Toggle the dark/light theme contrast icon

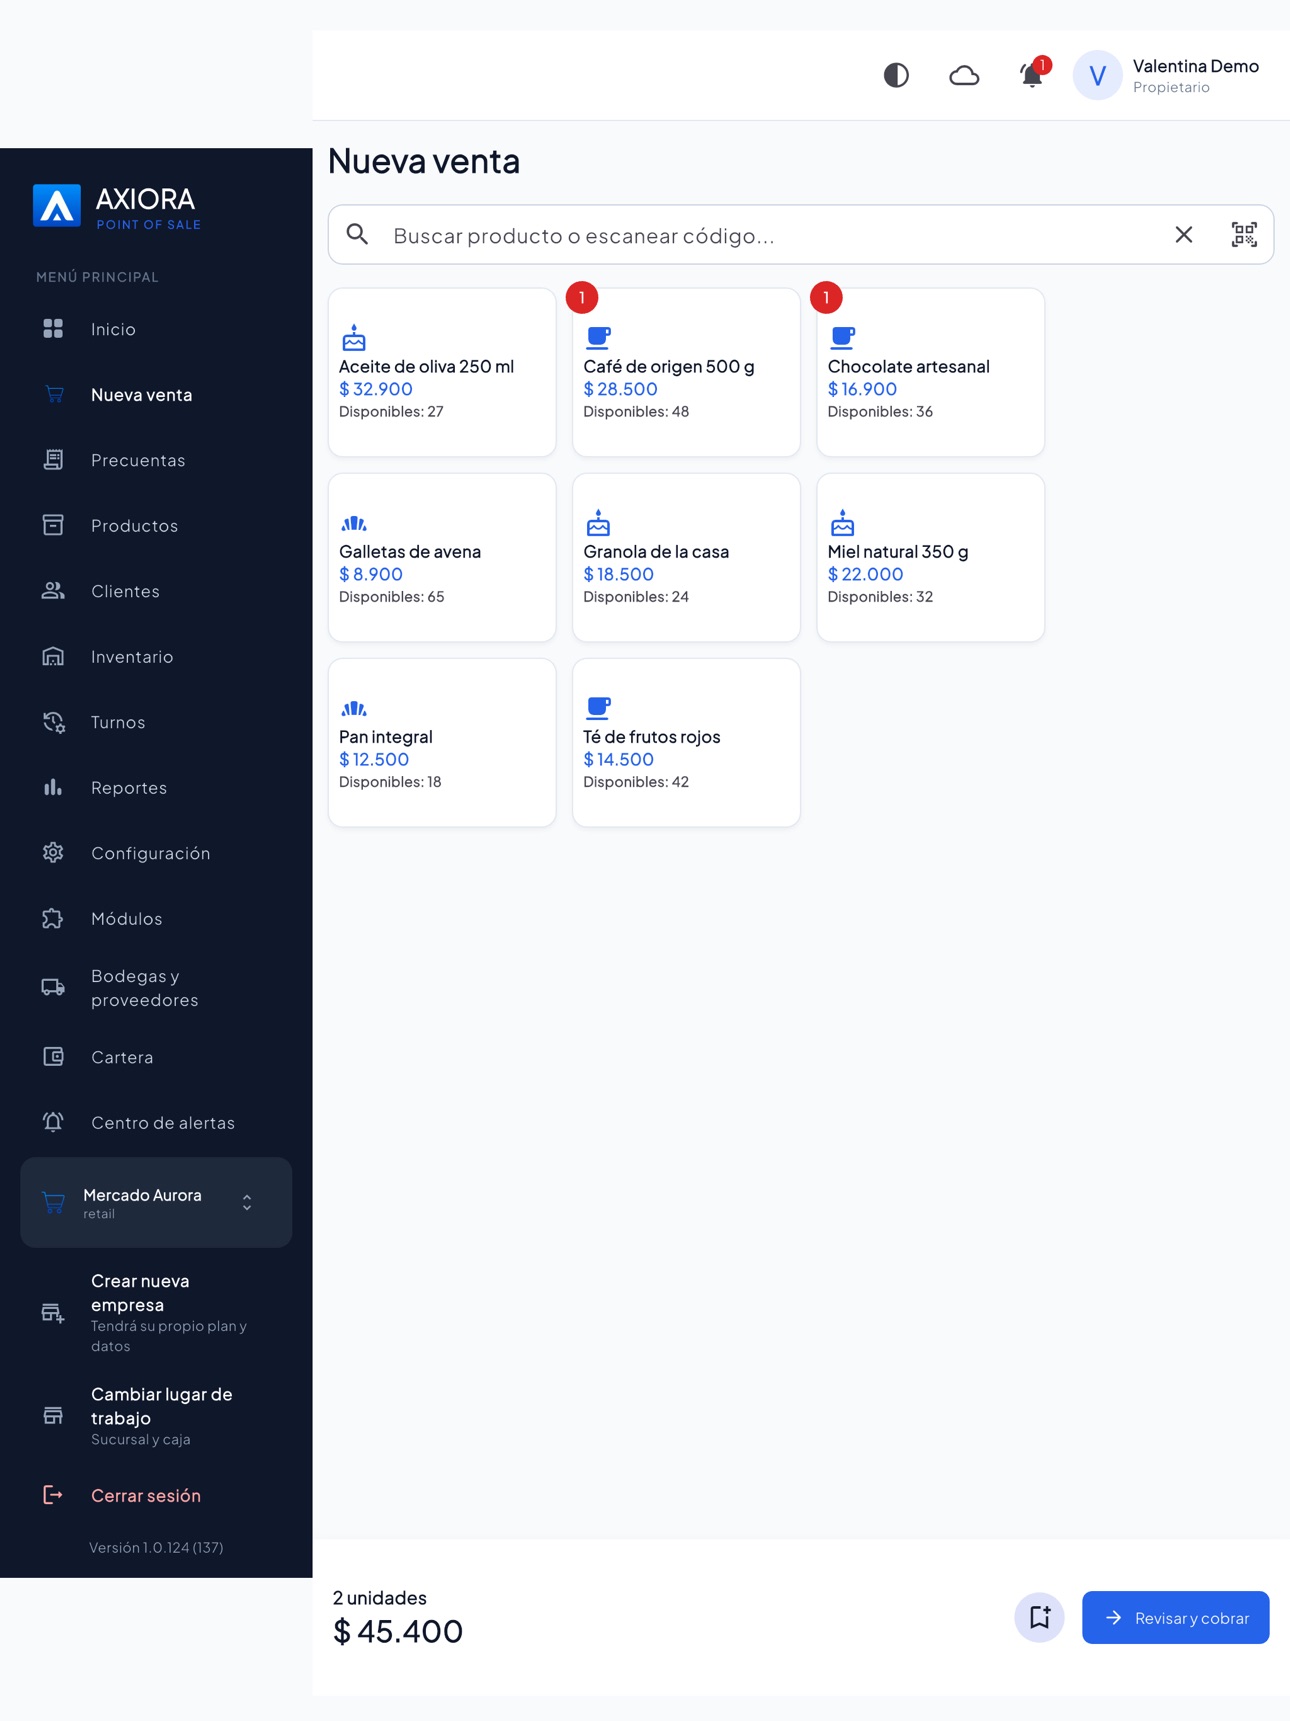896,75
